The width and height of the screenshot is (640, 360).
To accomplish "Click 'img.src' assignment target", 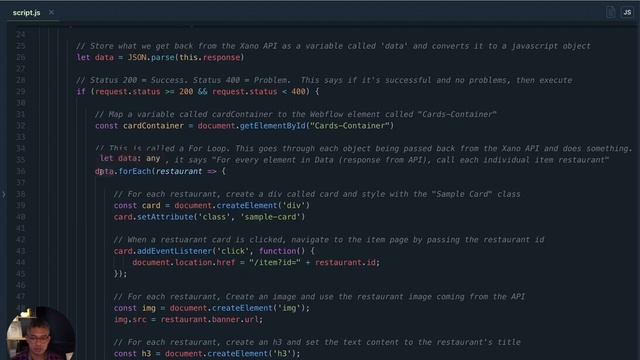I will click(130, 320).
